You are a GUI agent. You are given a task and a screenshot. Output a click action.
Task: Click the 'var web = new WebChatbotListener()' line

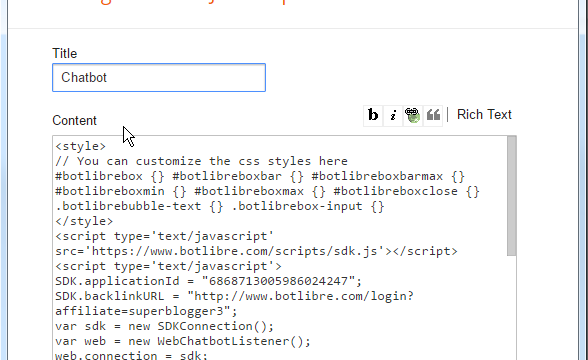tap(183, 341)
